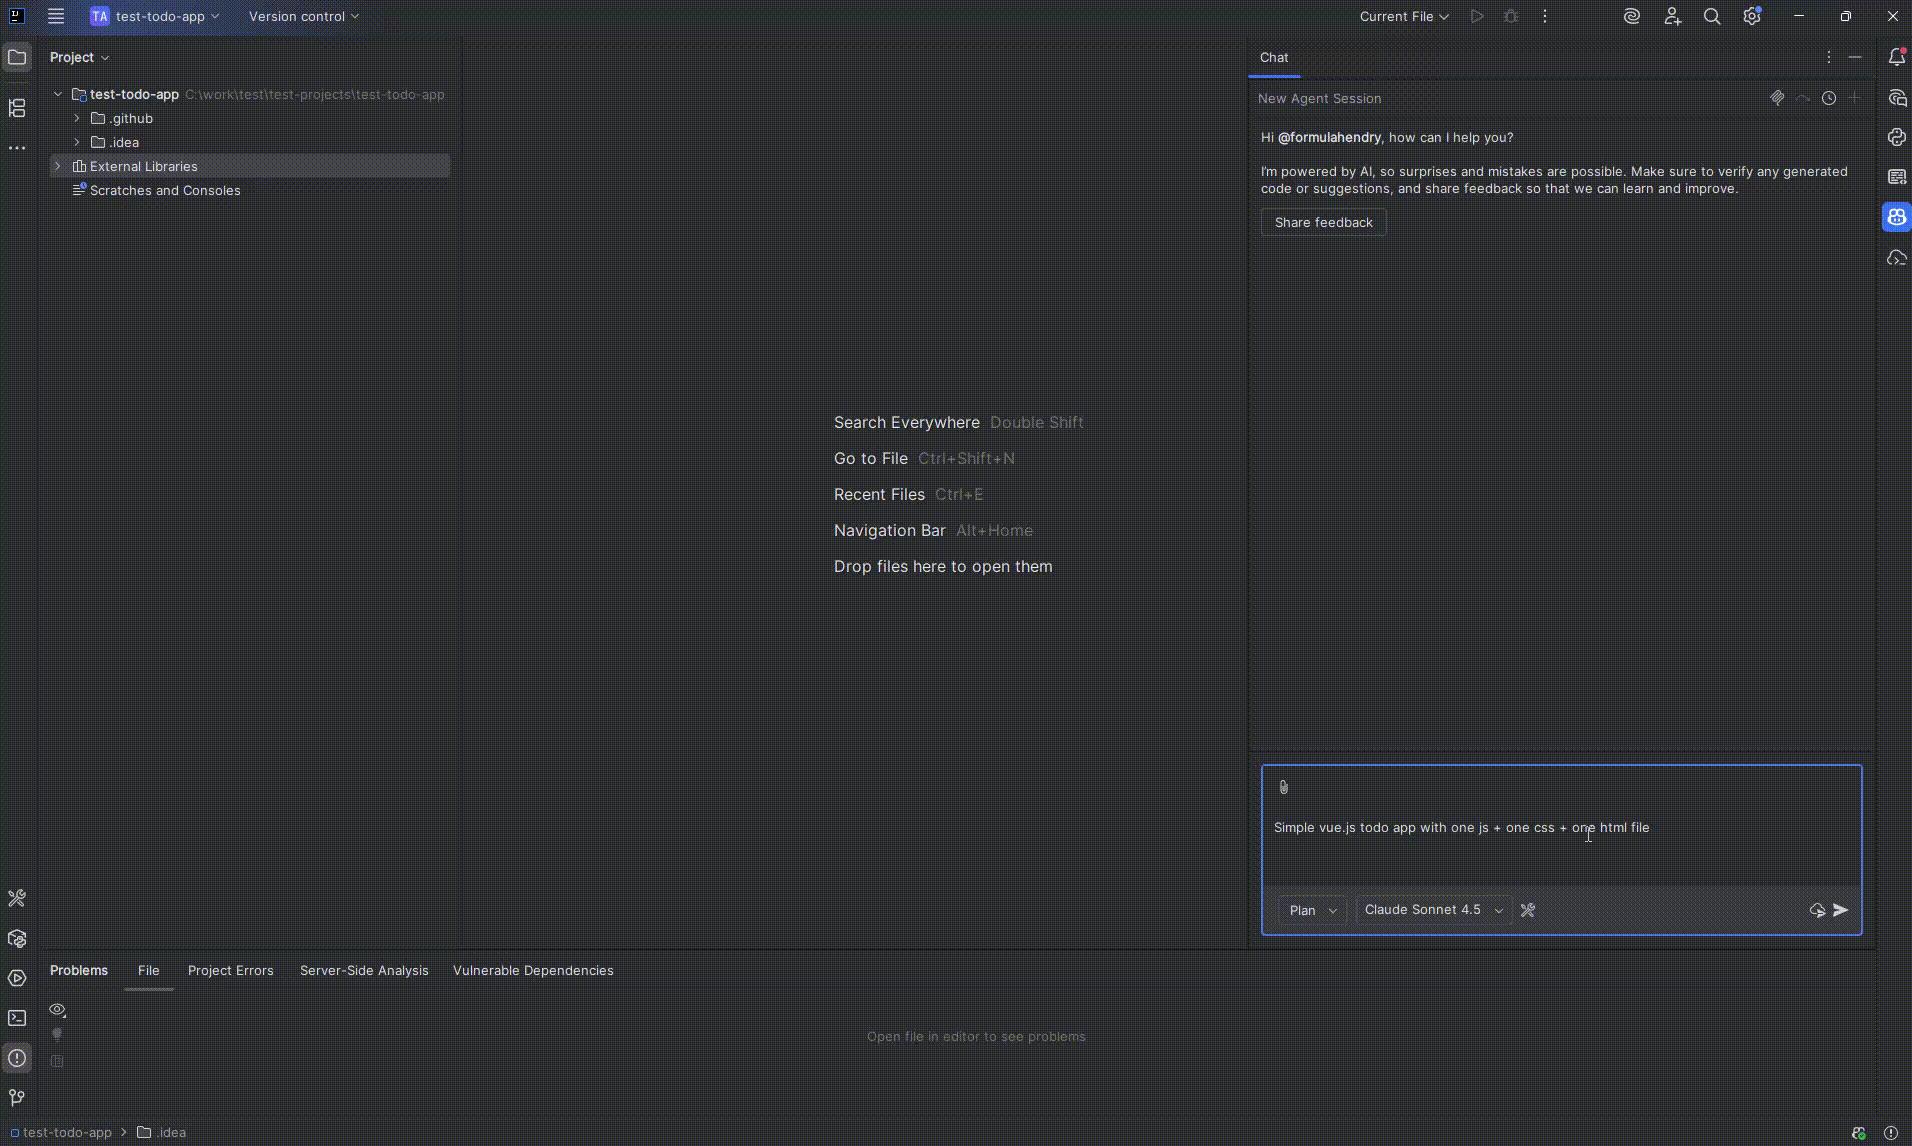This screenshot has height=1146, width=1912.
Task: Click the Share feedback button
Action: tap(1324, 222)
